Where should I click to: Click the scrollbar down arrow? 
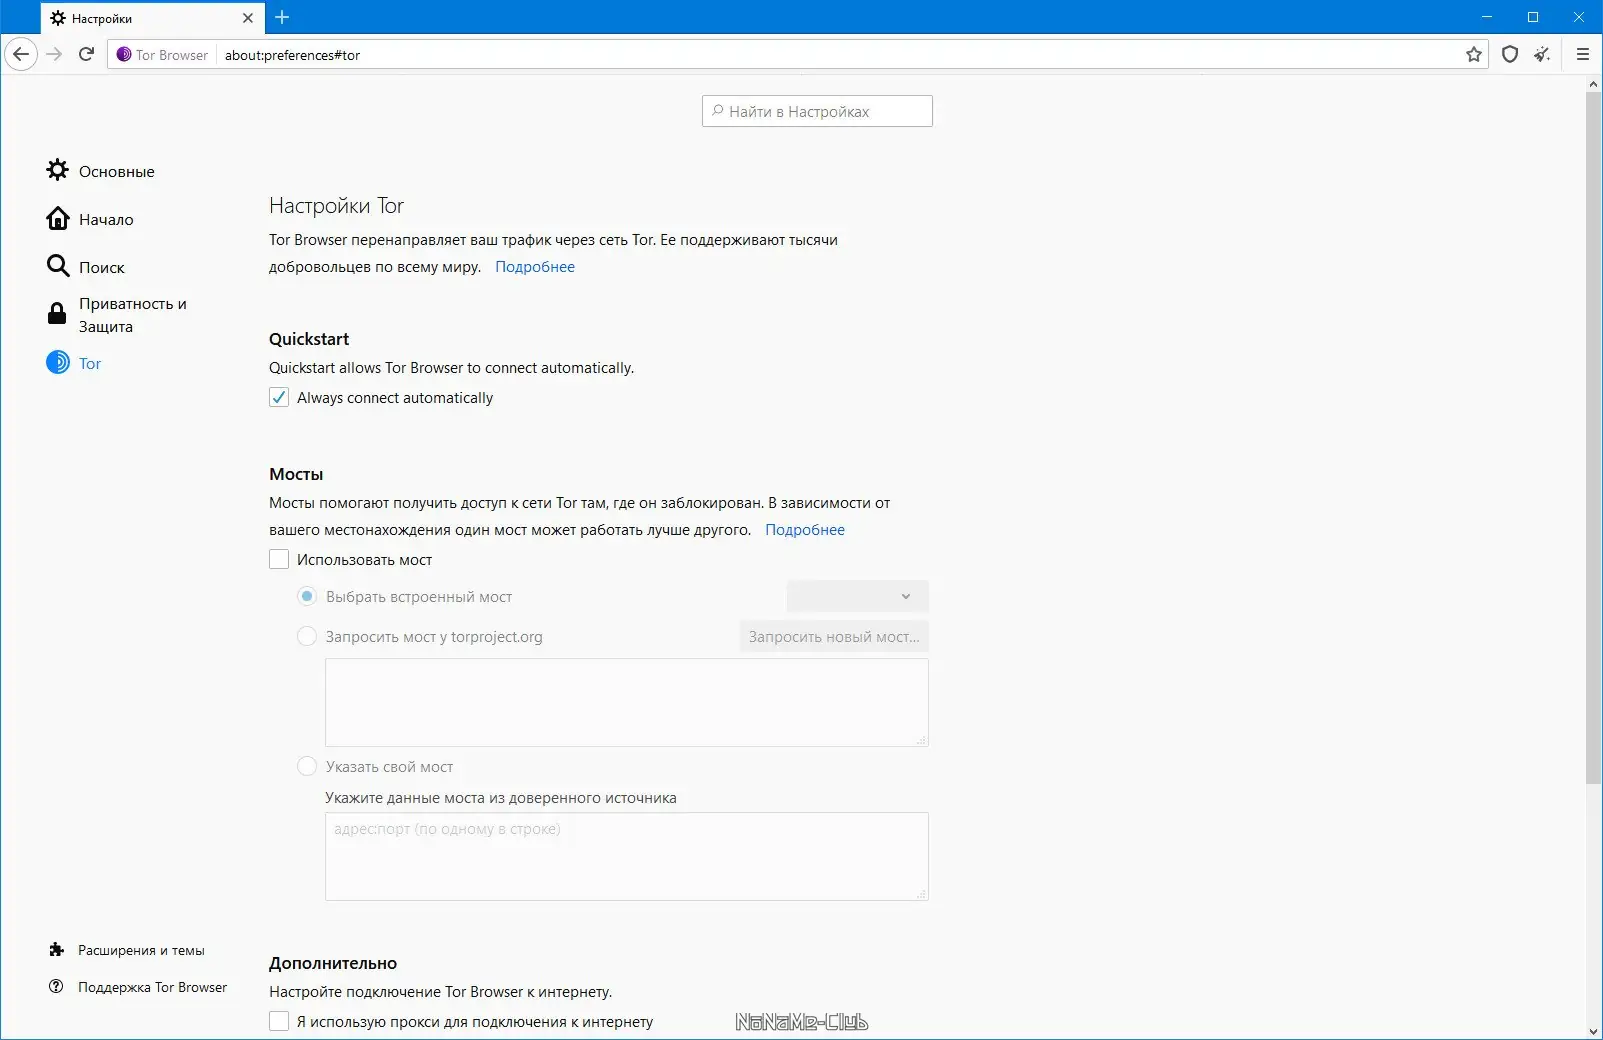click(1593, 1031)
